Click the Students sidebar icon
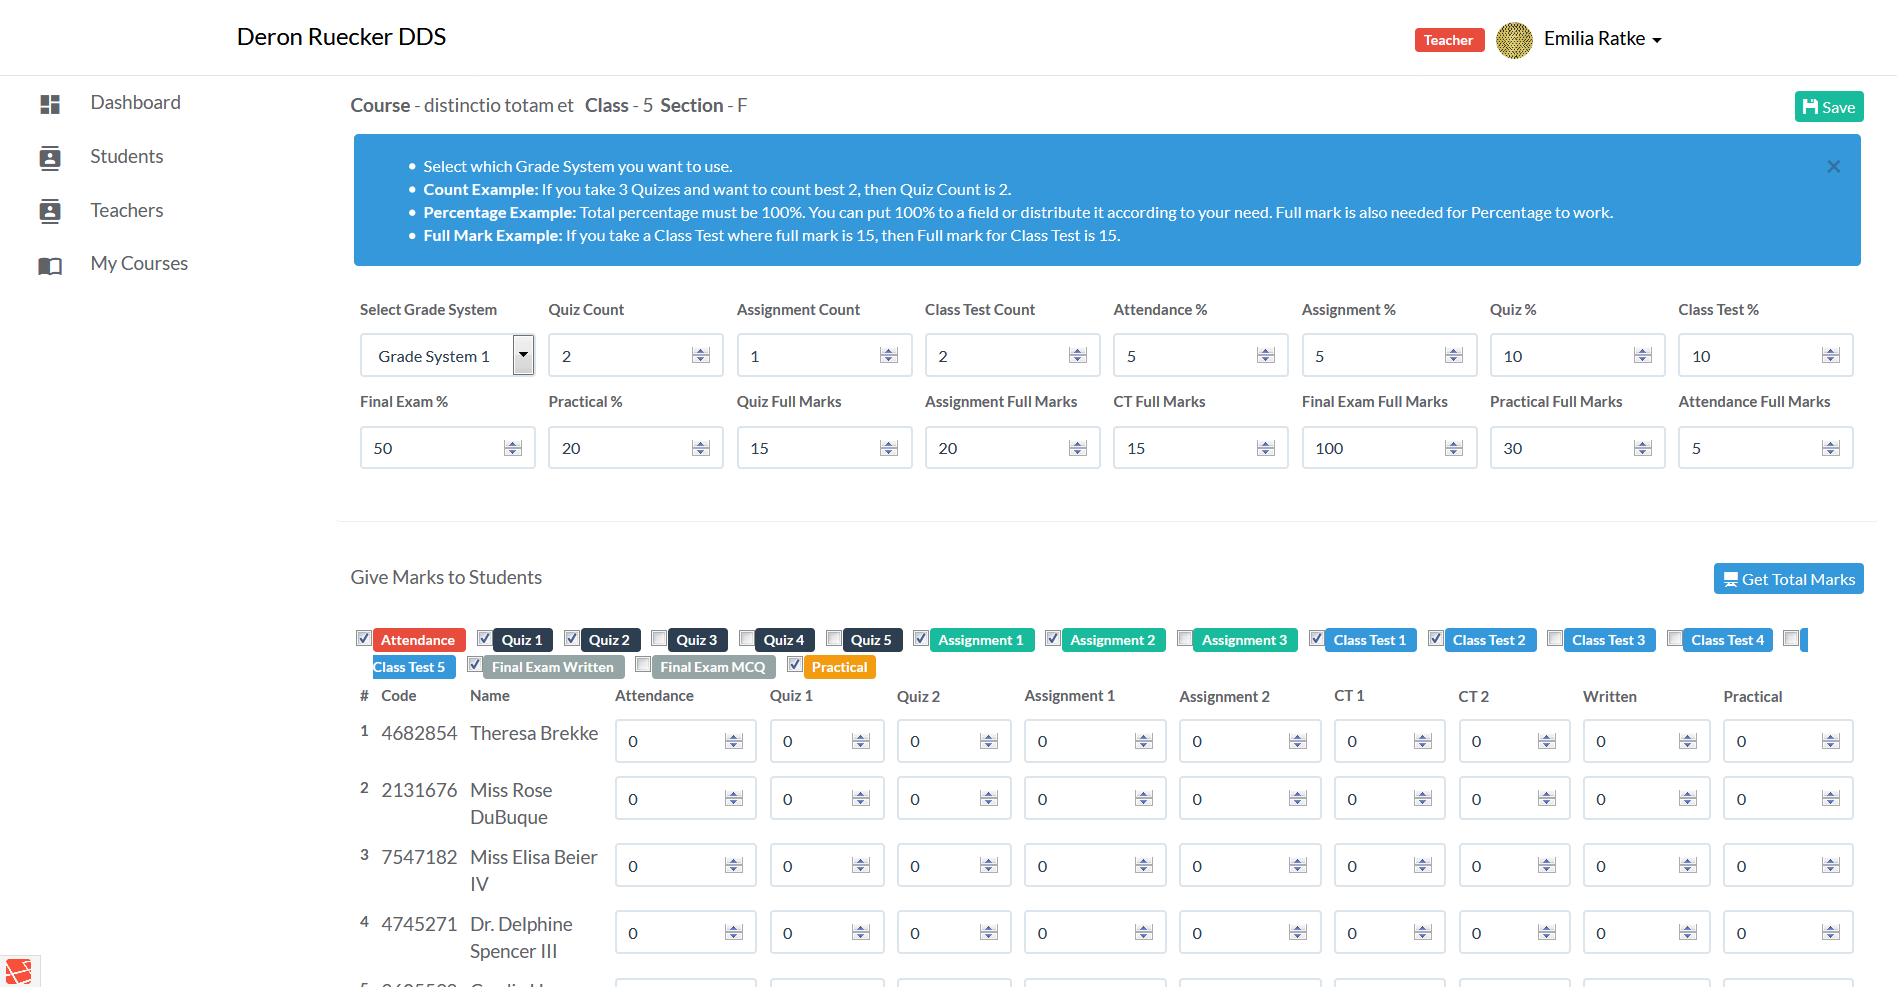The image size is (1897, 987). point(50,158)
